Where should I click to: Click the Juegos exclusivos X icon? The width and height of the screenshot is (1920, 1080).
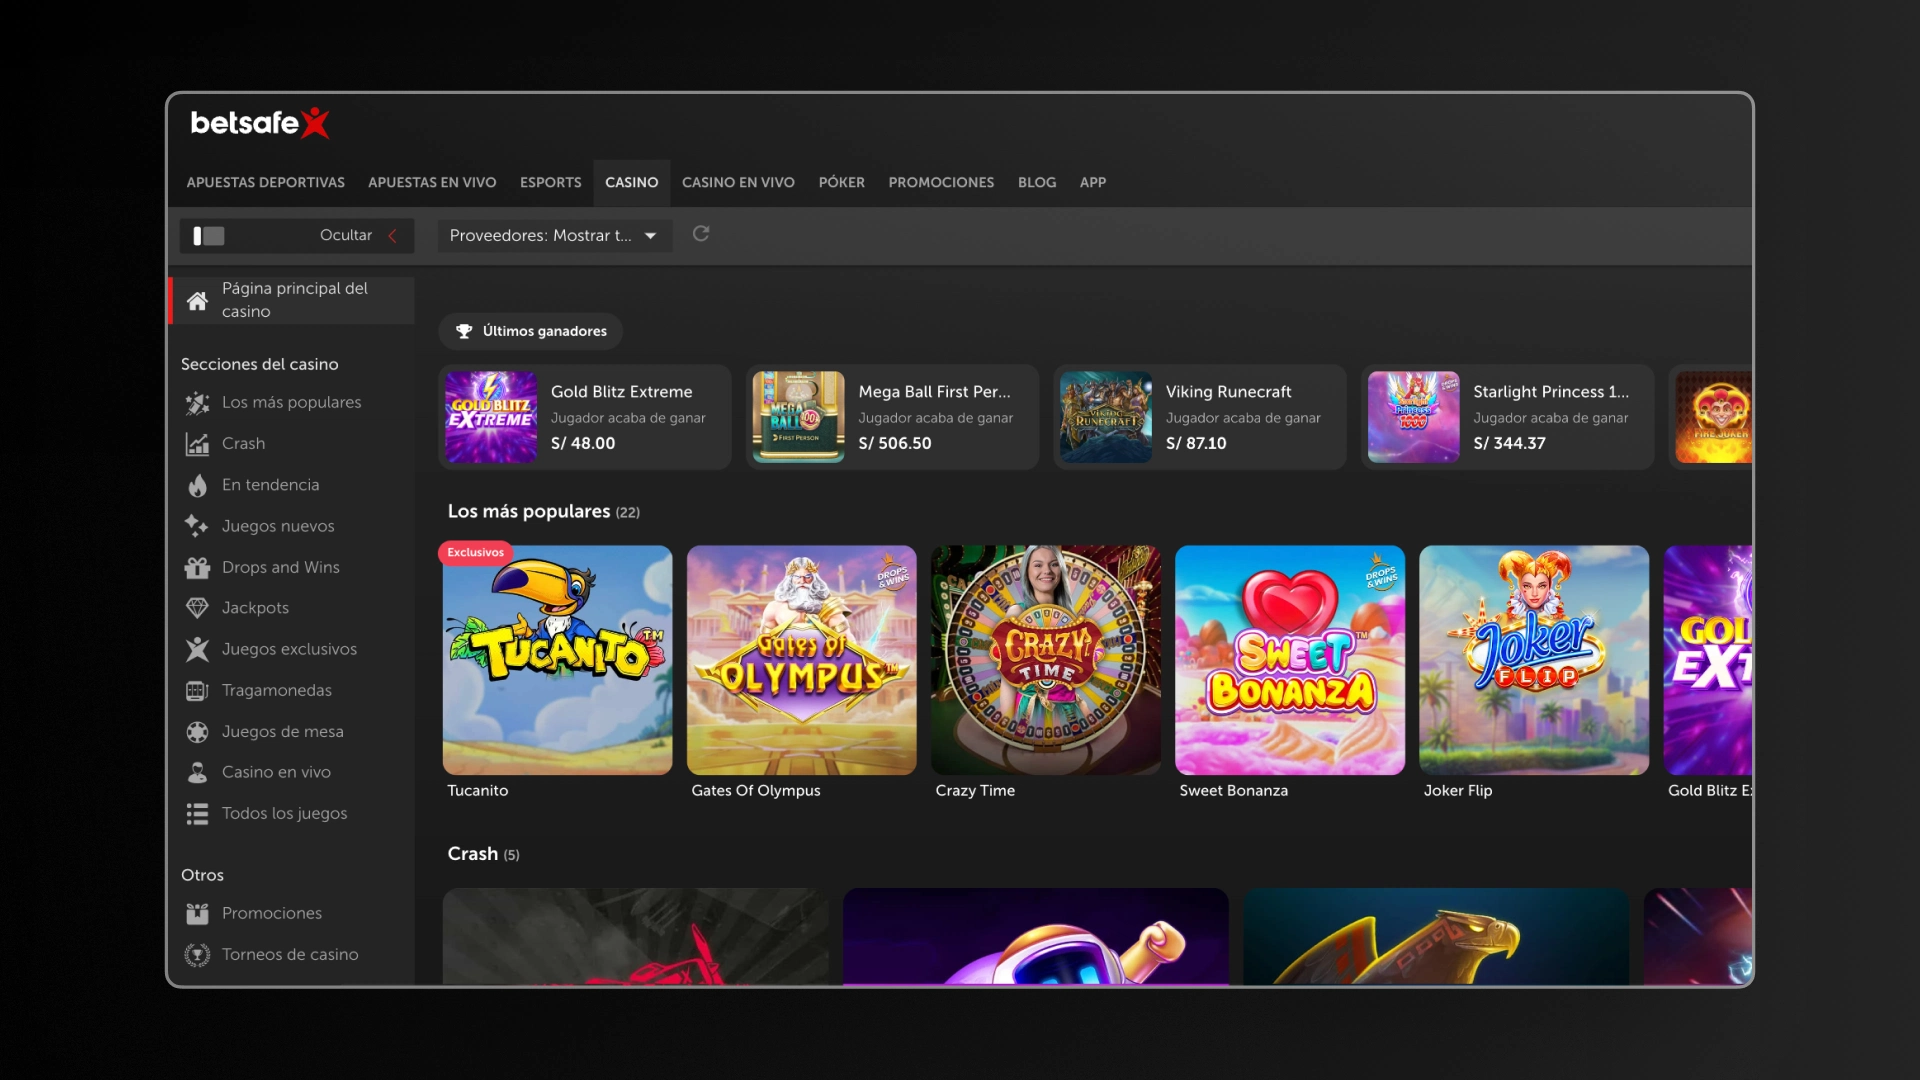(197, 649)
